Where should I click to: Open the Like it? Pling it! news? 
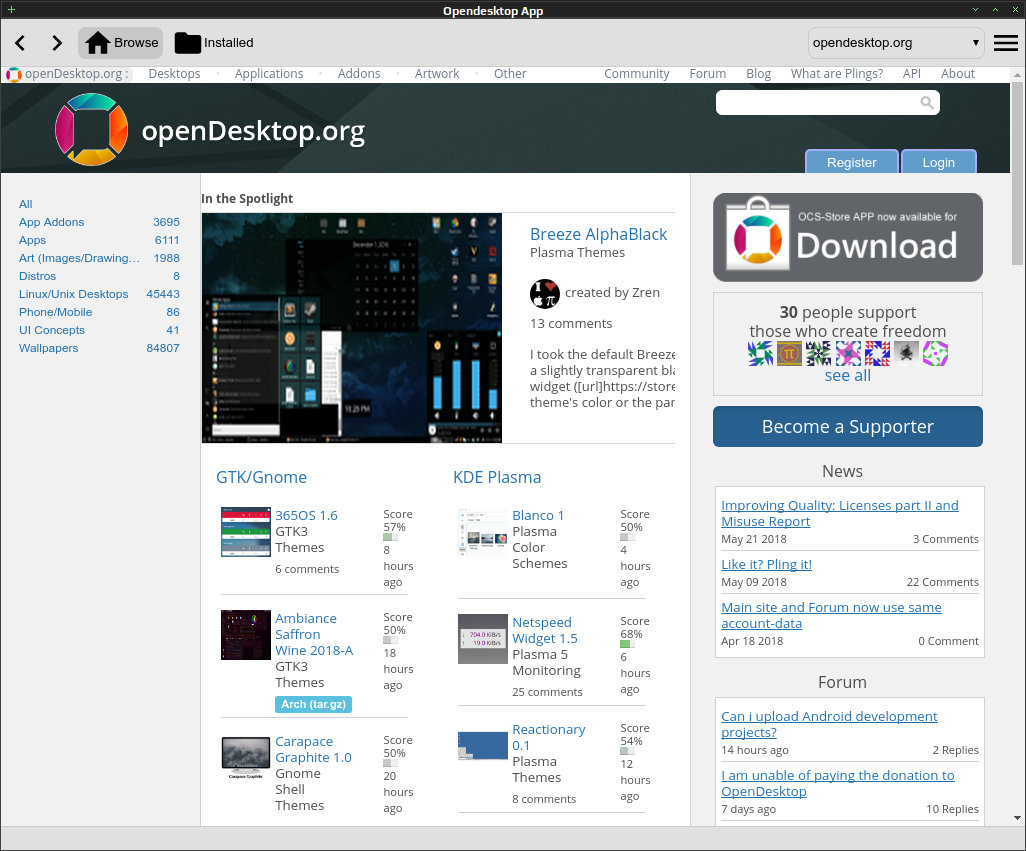(766, 564)
